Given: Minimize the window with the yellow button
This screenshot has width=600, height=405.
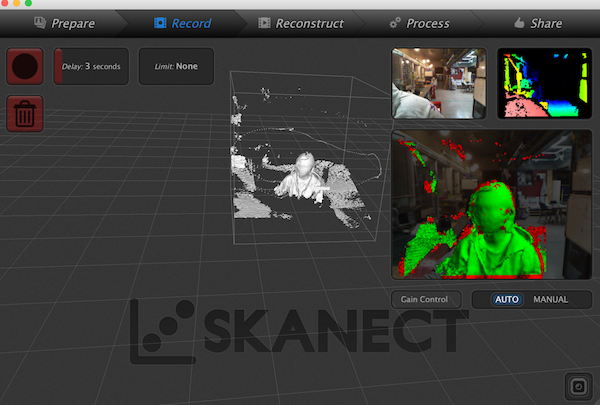Looking at the screenshot, I should pyautogui.click(x=16, y=3).
